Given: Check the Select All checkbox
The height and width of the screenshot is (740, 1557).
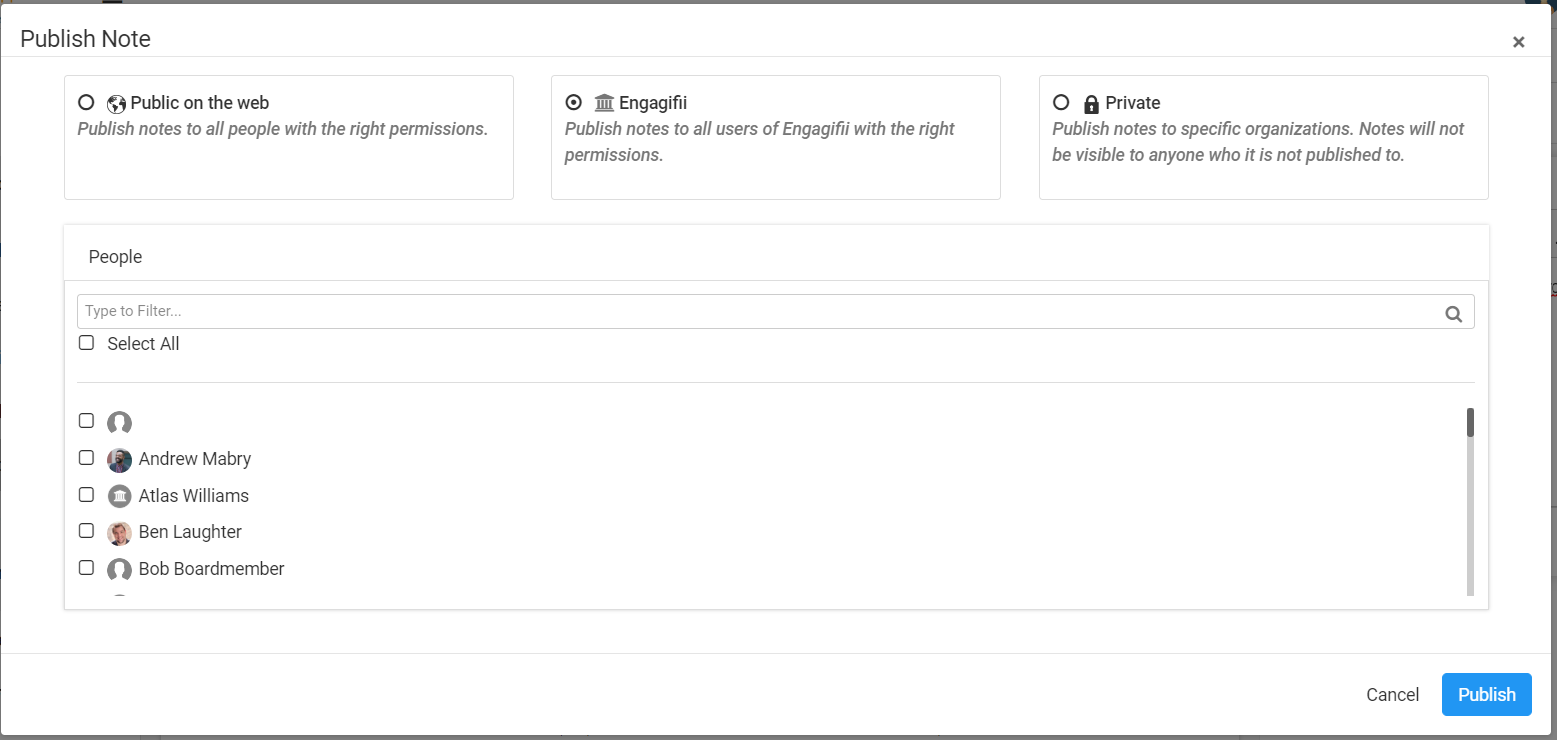Looking at the screenshot, I should click(86, 343).
